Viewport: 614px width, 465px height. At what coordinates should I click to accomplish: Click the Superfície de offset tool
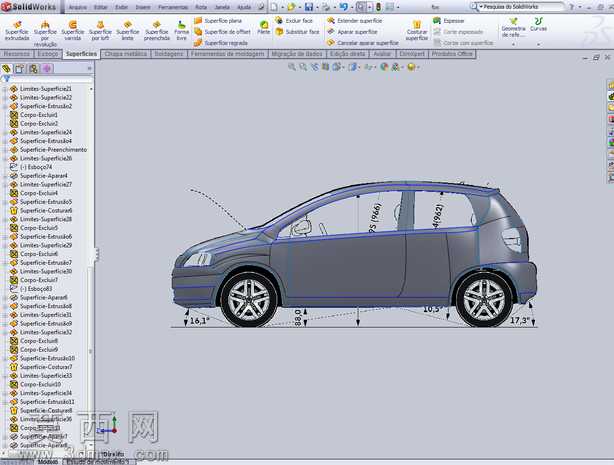pos(222,32)
